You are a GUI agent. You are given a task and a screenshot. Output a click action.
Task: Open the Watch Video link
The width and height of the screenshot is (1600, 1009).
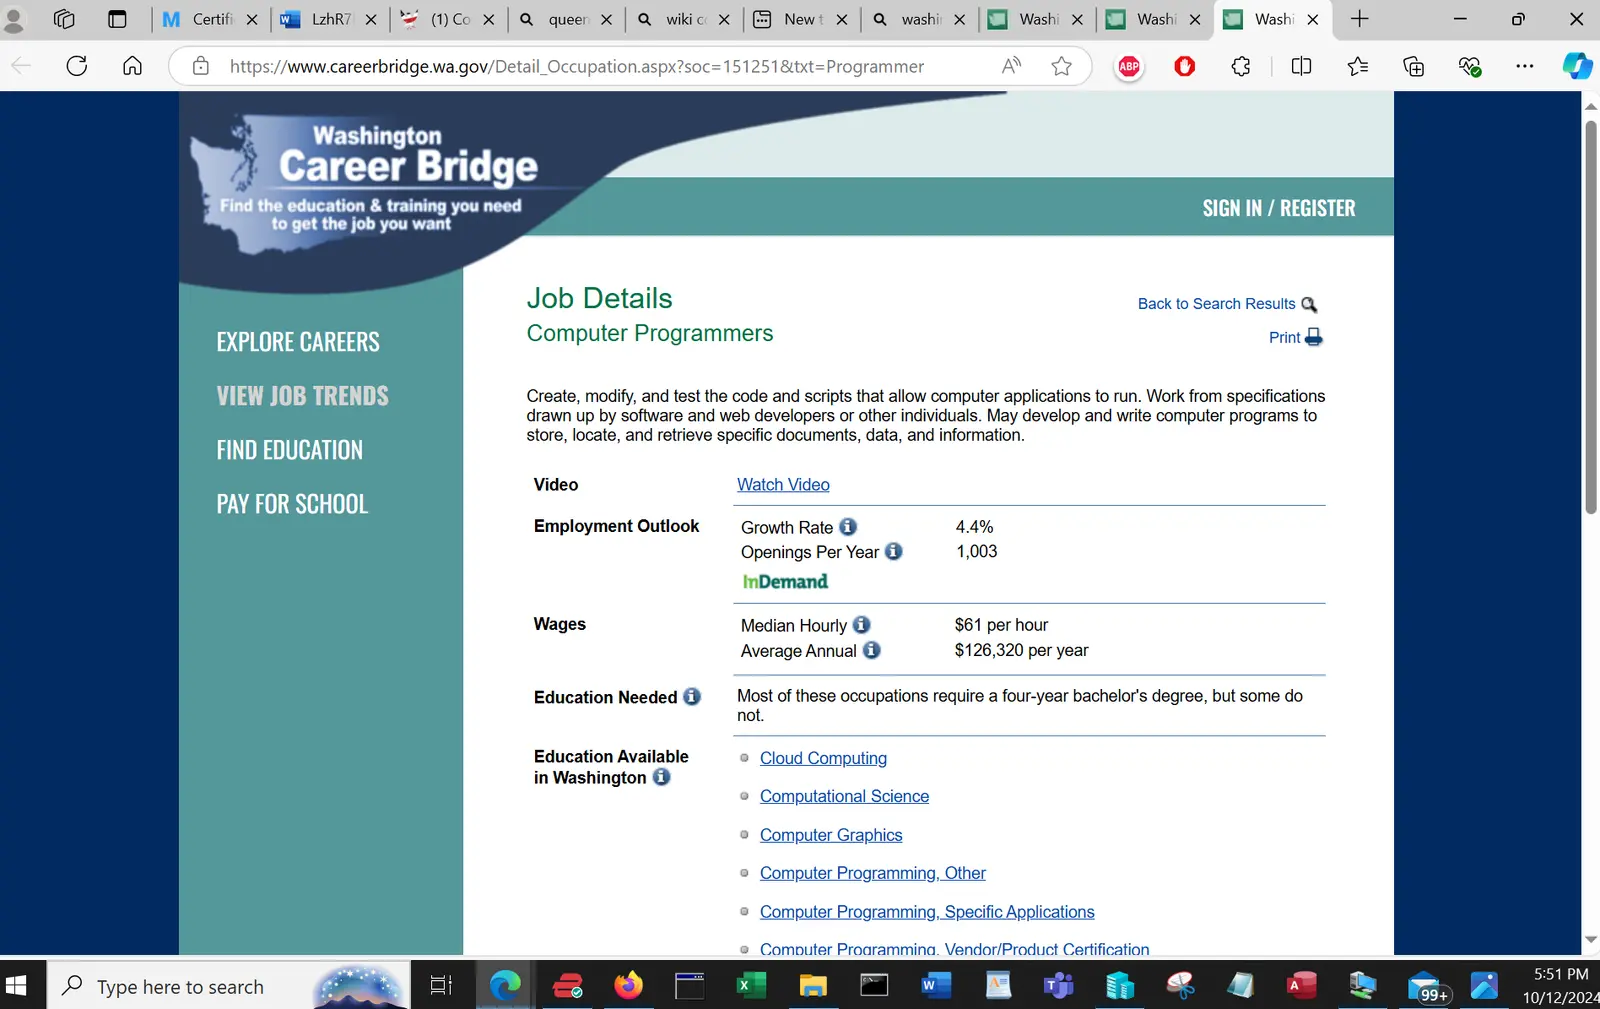783,485
